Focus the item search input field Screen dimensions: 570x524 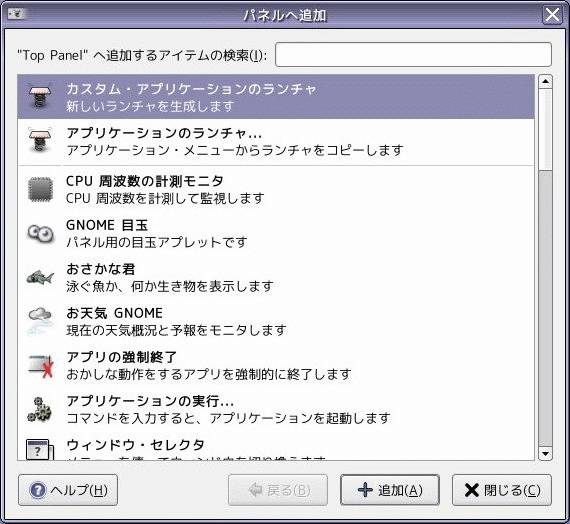pyautogui.click(x=413, y=55)
